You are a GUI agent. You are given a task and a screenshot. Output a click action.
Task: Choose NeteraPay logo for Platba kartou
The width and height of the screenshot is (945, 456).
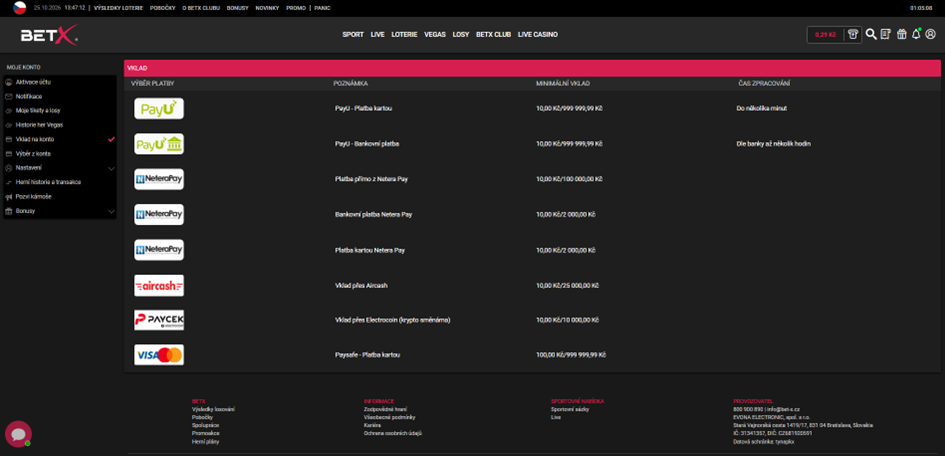(x=159, y=250)
